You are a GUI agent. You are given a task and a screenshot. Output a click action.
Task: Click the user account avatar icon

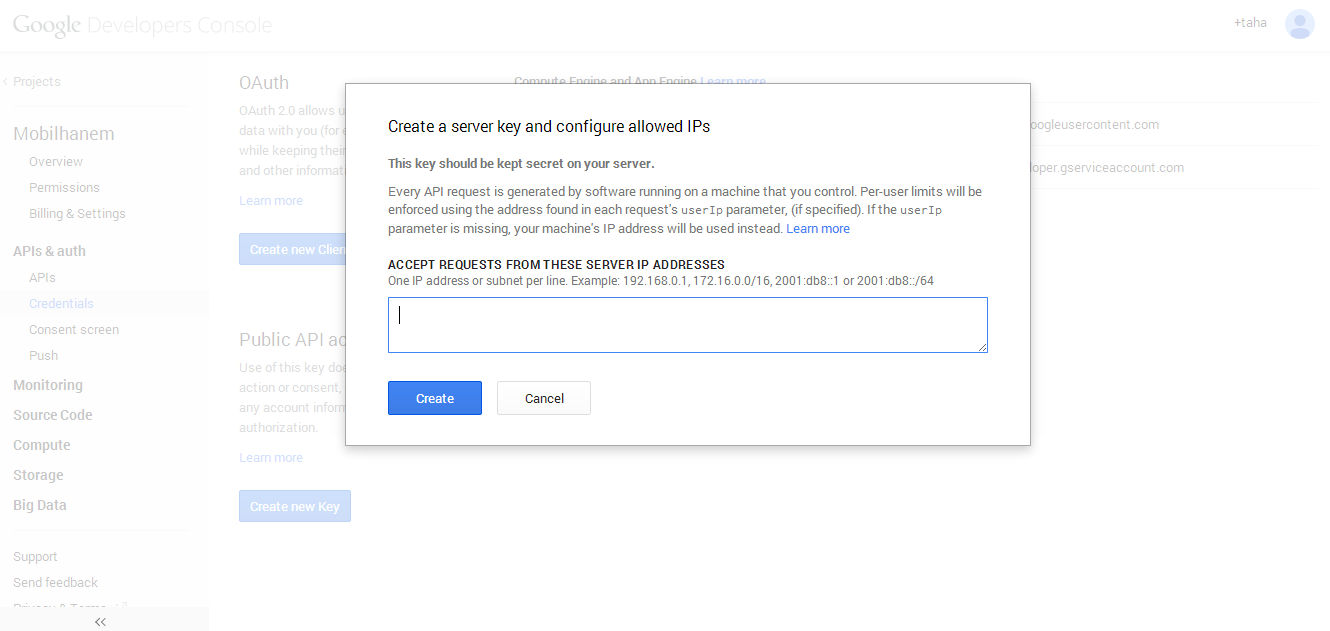(1299, 24)
